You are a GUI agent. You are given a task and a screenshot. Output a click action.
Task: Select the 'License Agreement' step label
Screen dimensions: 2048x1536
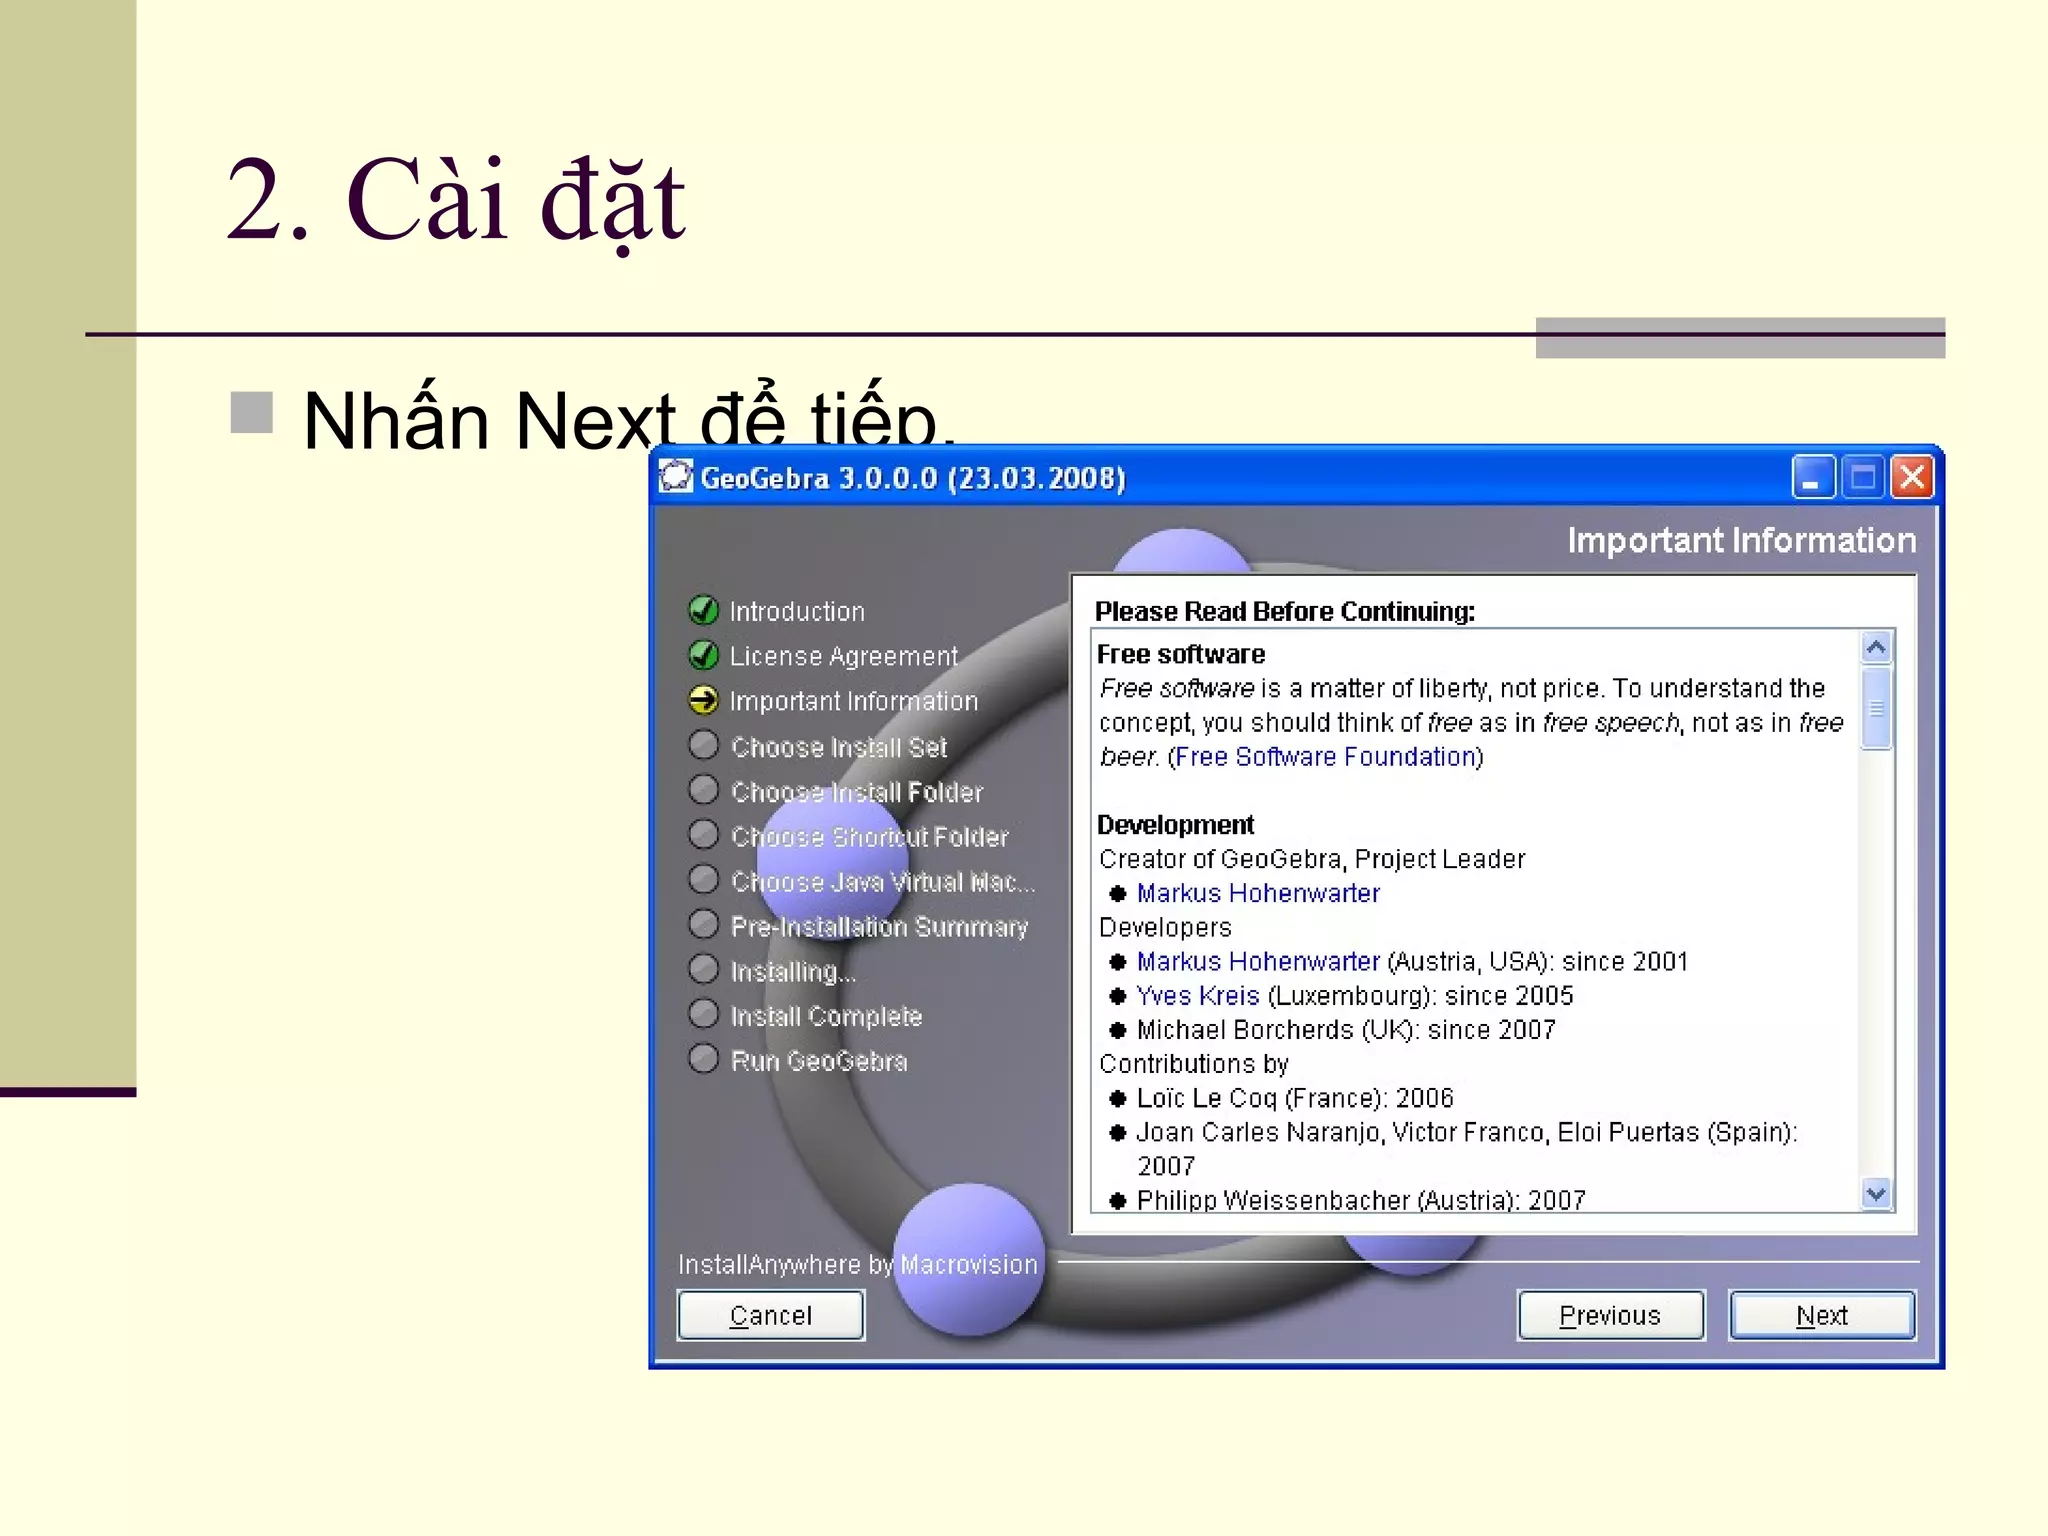[843, 656]
